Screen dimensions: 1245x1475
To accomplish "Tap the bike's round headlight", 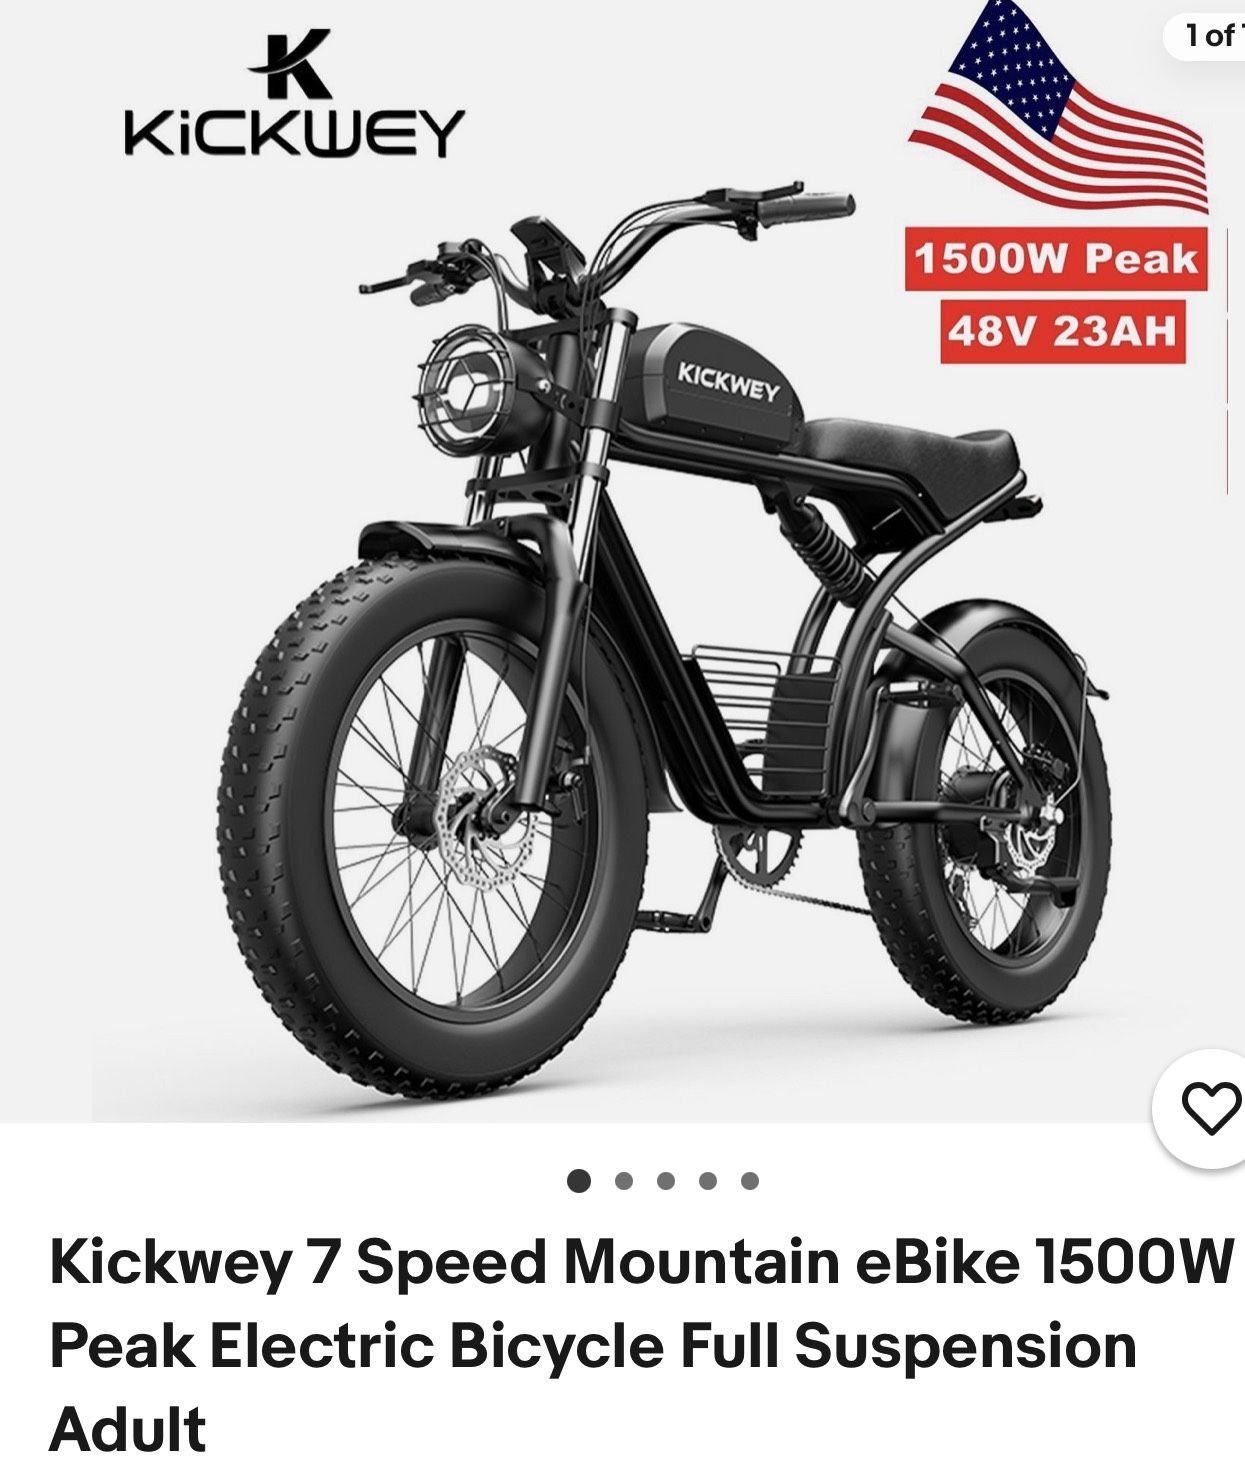I will 468,382.
